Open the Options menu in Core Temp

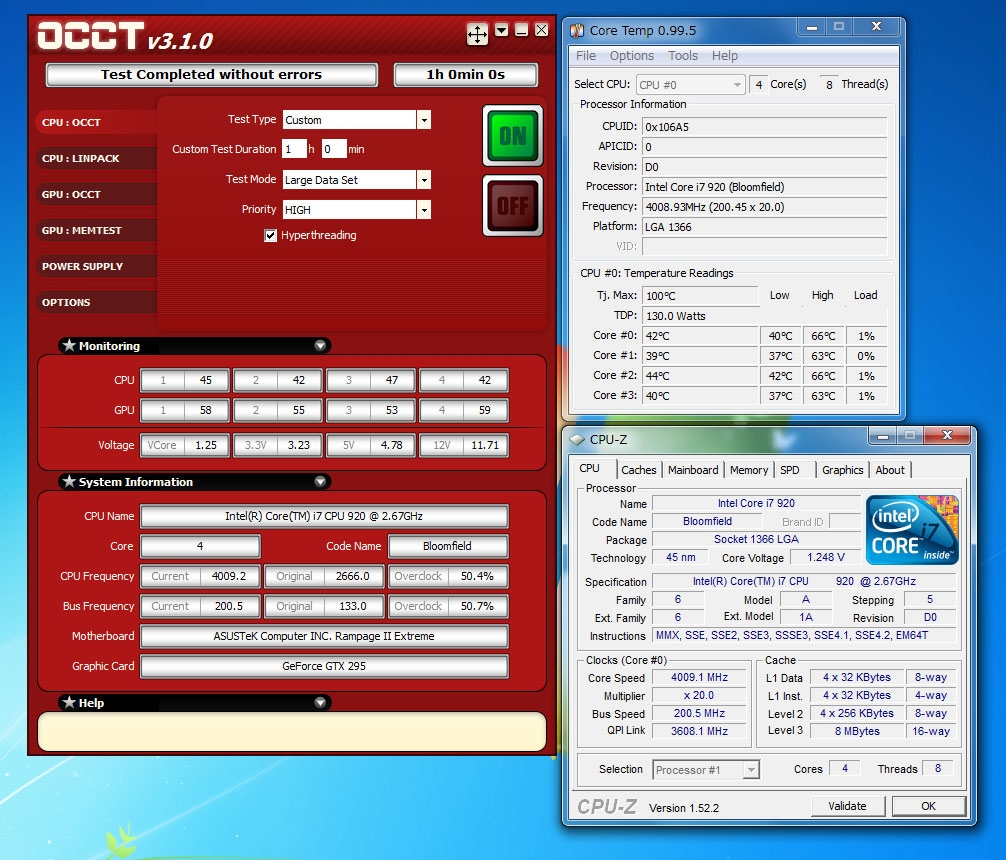tap(631, 56)
